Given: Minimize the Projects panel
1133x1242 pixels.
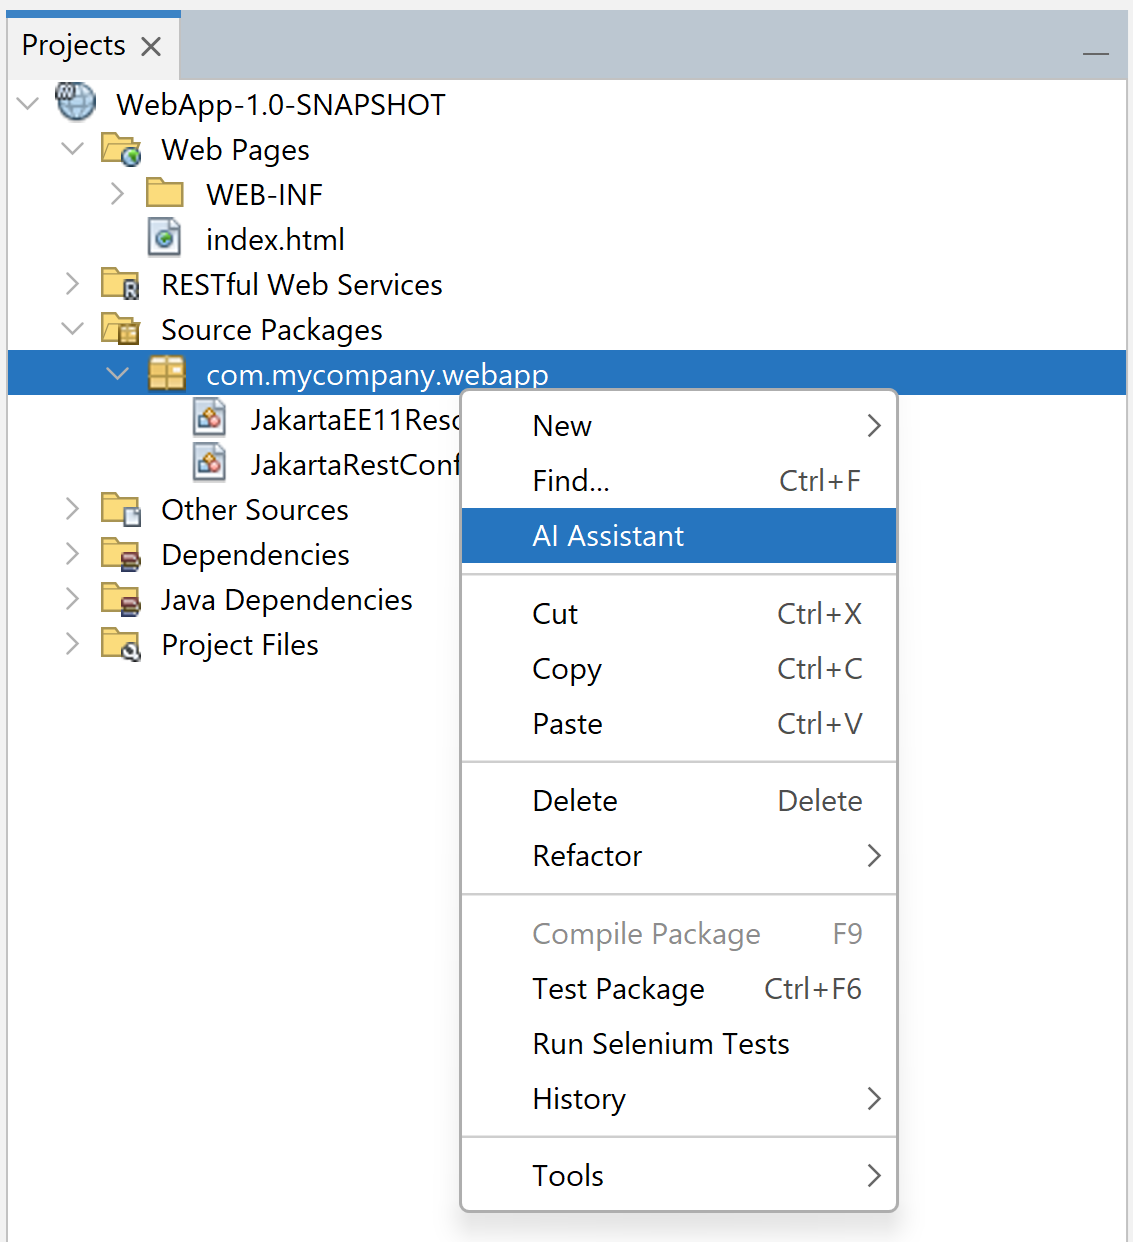Looking at the screenshot, I should click(1096, 52).
